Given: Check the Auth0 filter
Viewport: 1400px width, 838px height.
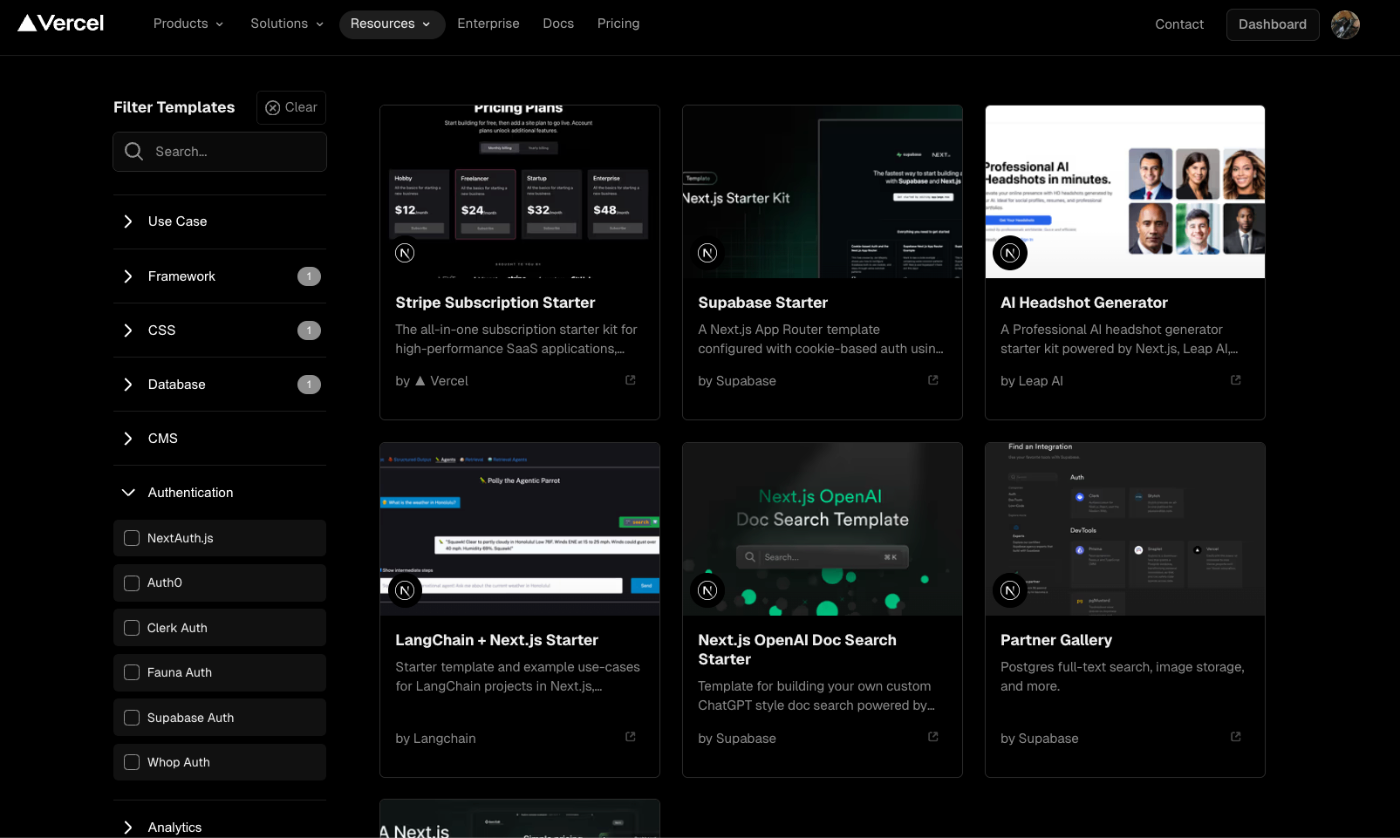Looking at the screenshot, I should click(132, 583).
